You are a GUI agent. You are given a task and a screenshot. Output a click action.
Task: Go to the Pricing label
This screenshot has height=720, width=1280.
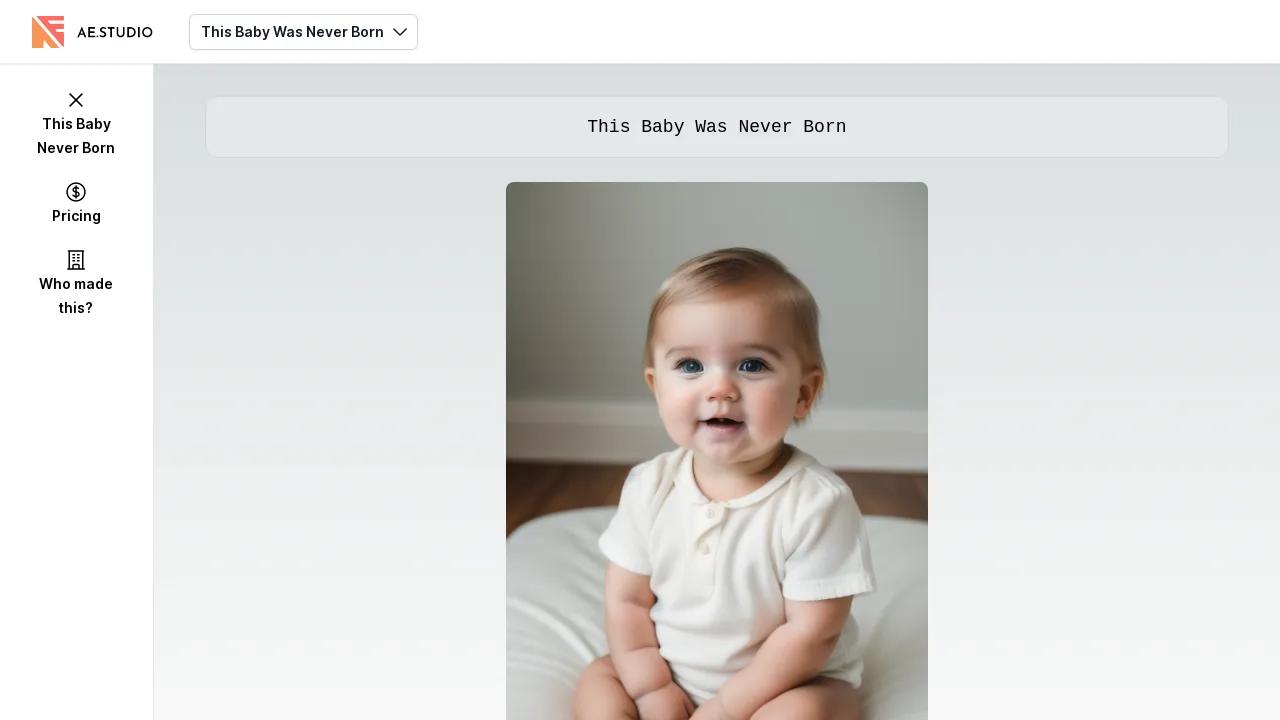76,216
